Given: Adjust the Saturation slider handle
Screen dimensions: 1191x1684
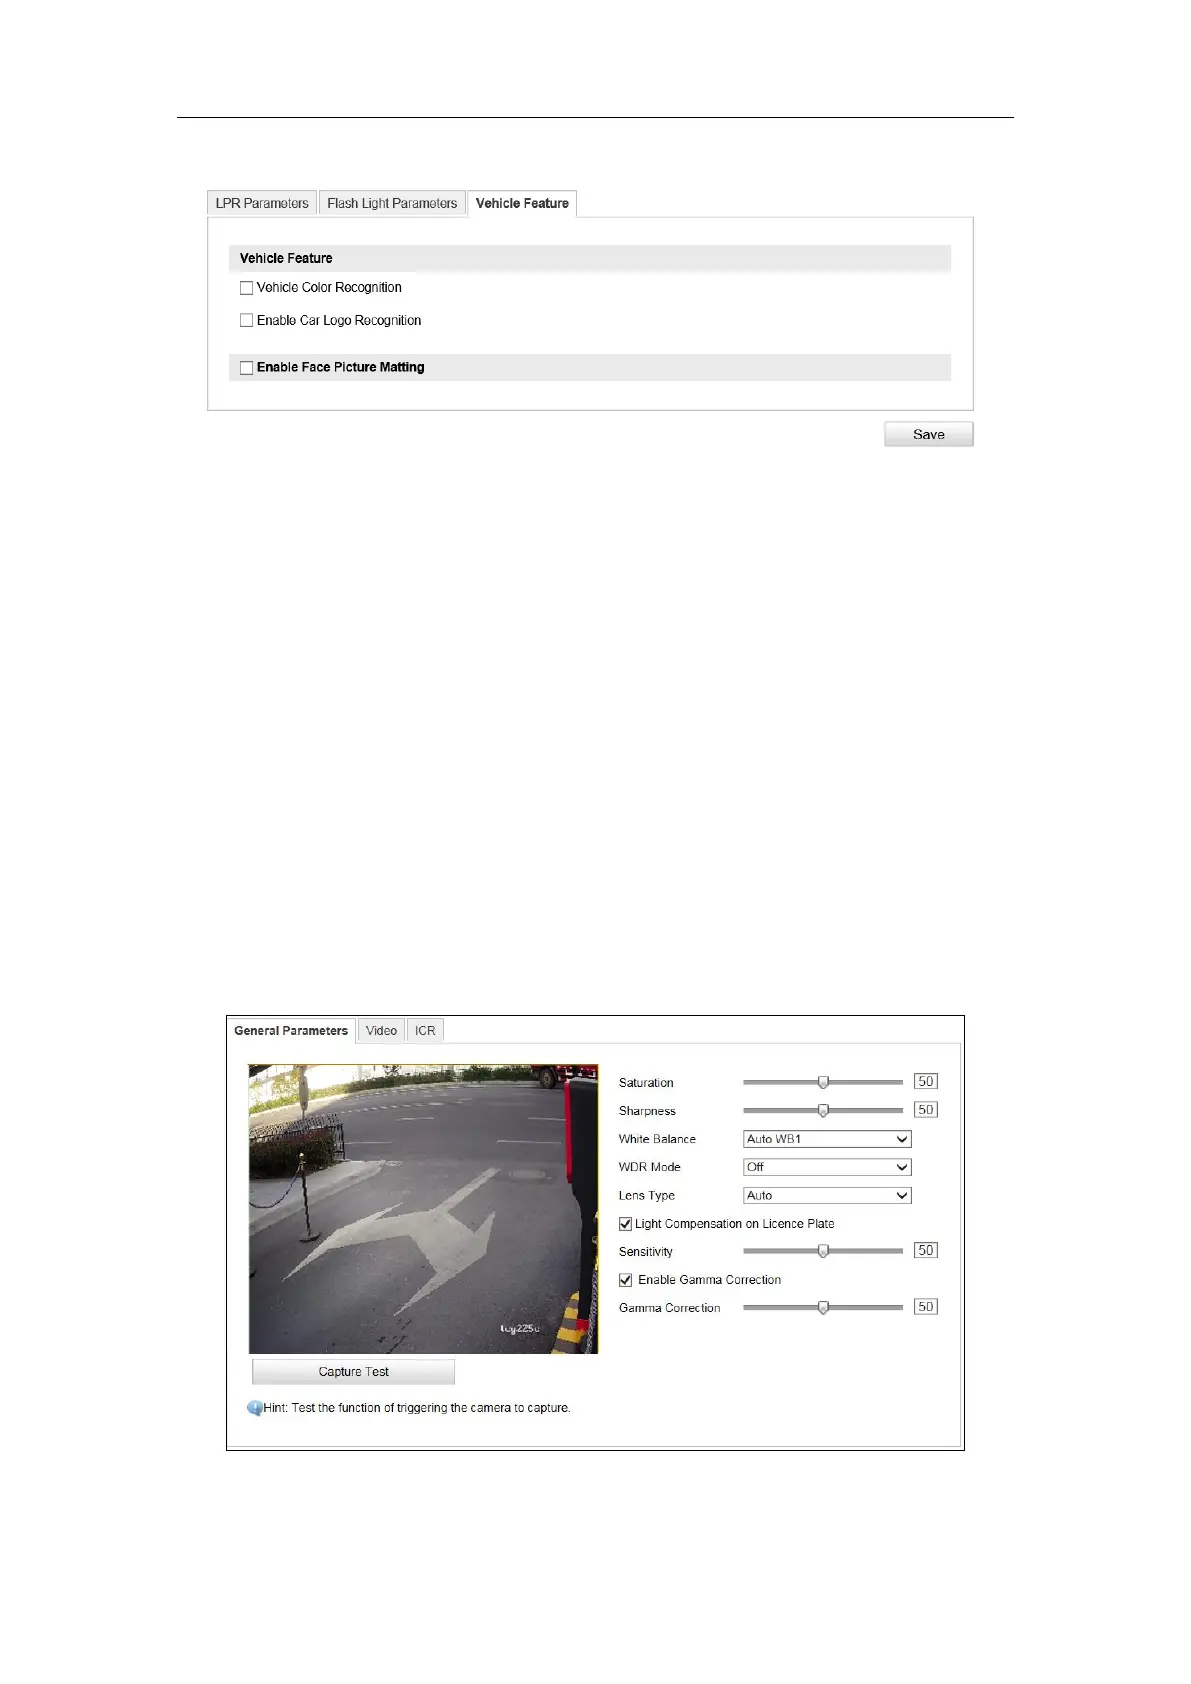Looking at the screenshot, I should [823, 1082].
